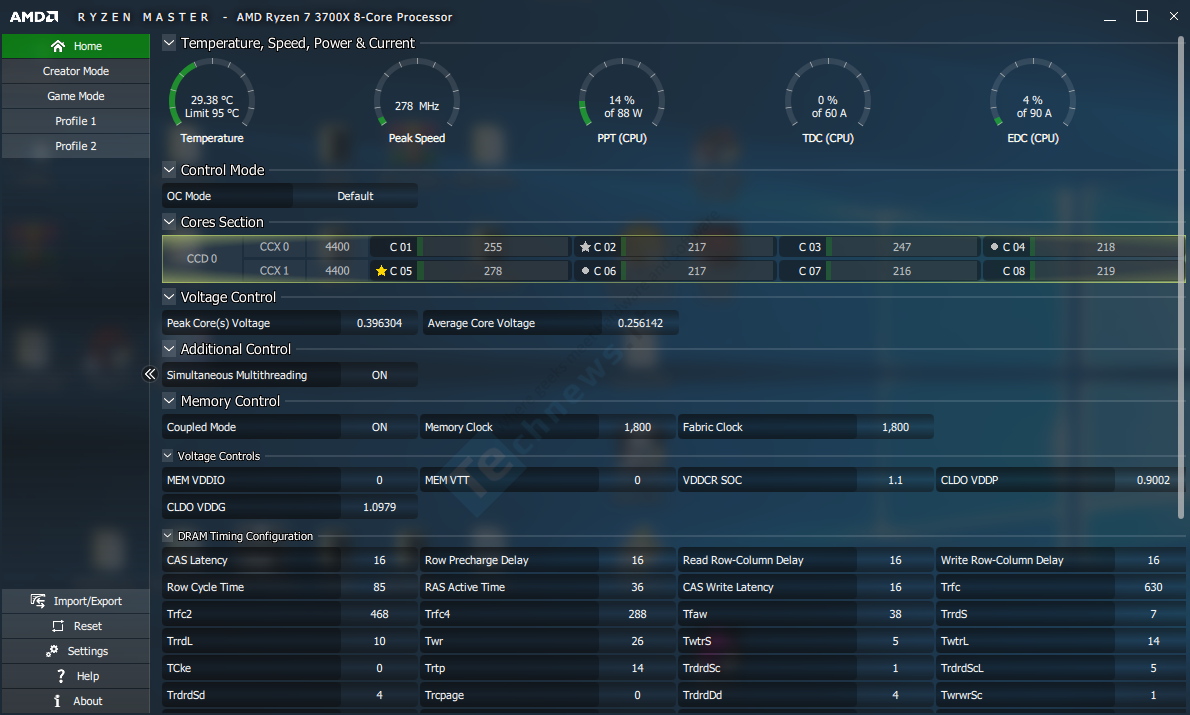Click the Help question mark icon
1190x715 pixels.
61,676
